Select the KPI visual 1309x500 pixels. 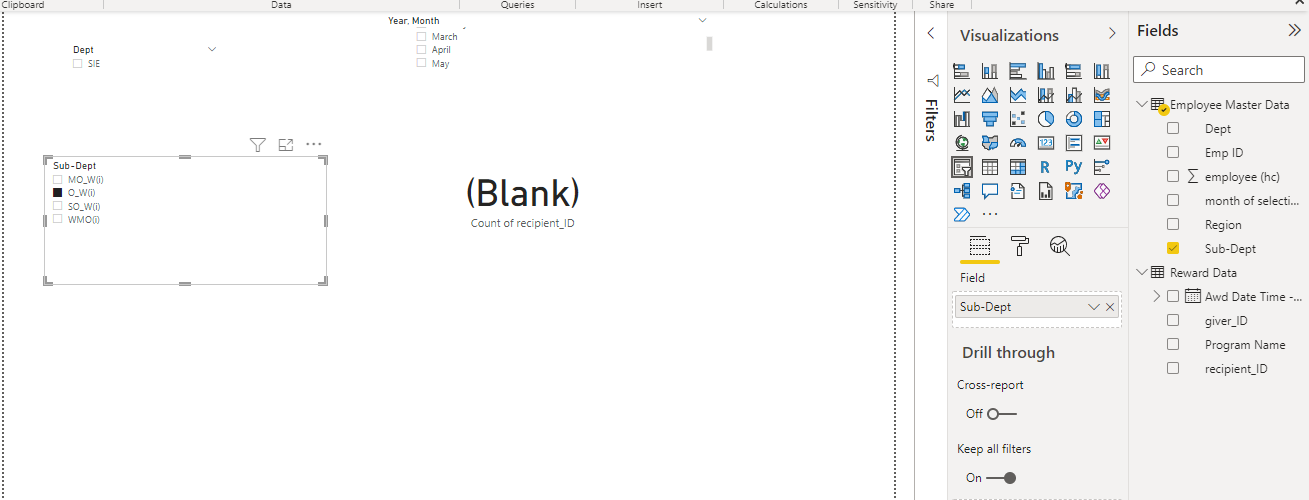(x=1102, y=143)
